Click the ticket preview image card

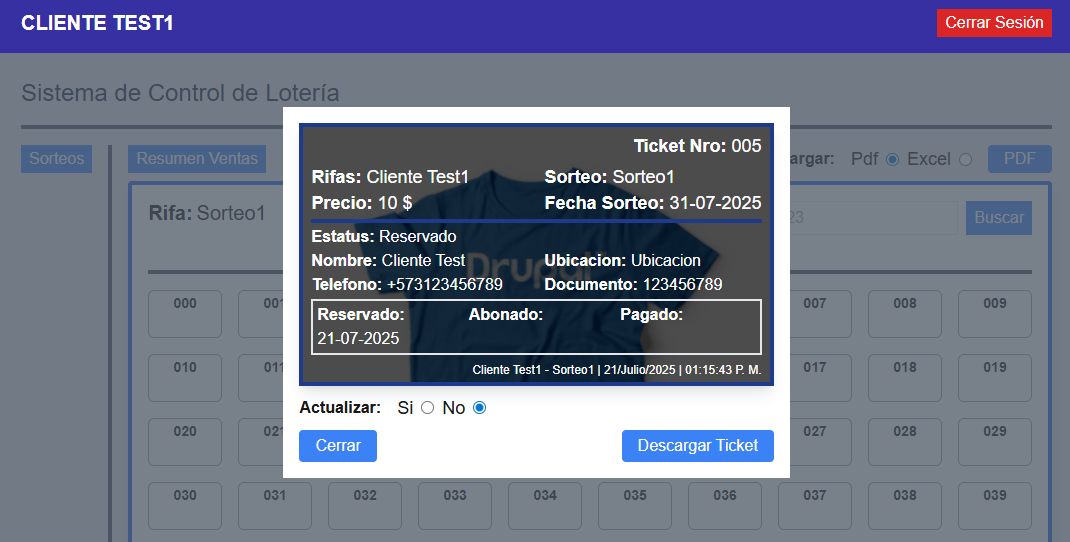536,254
